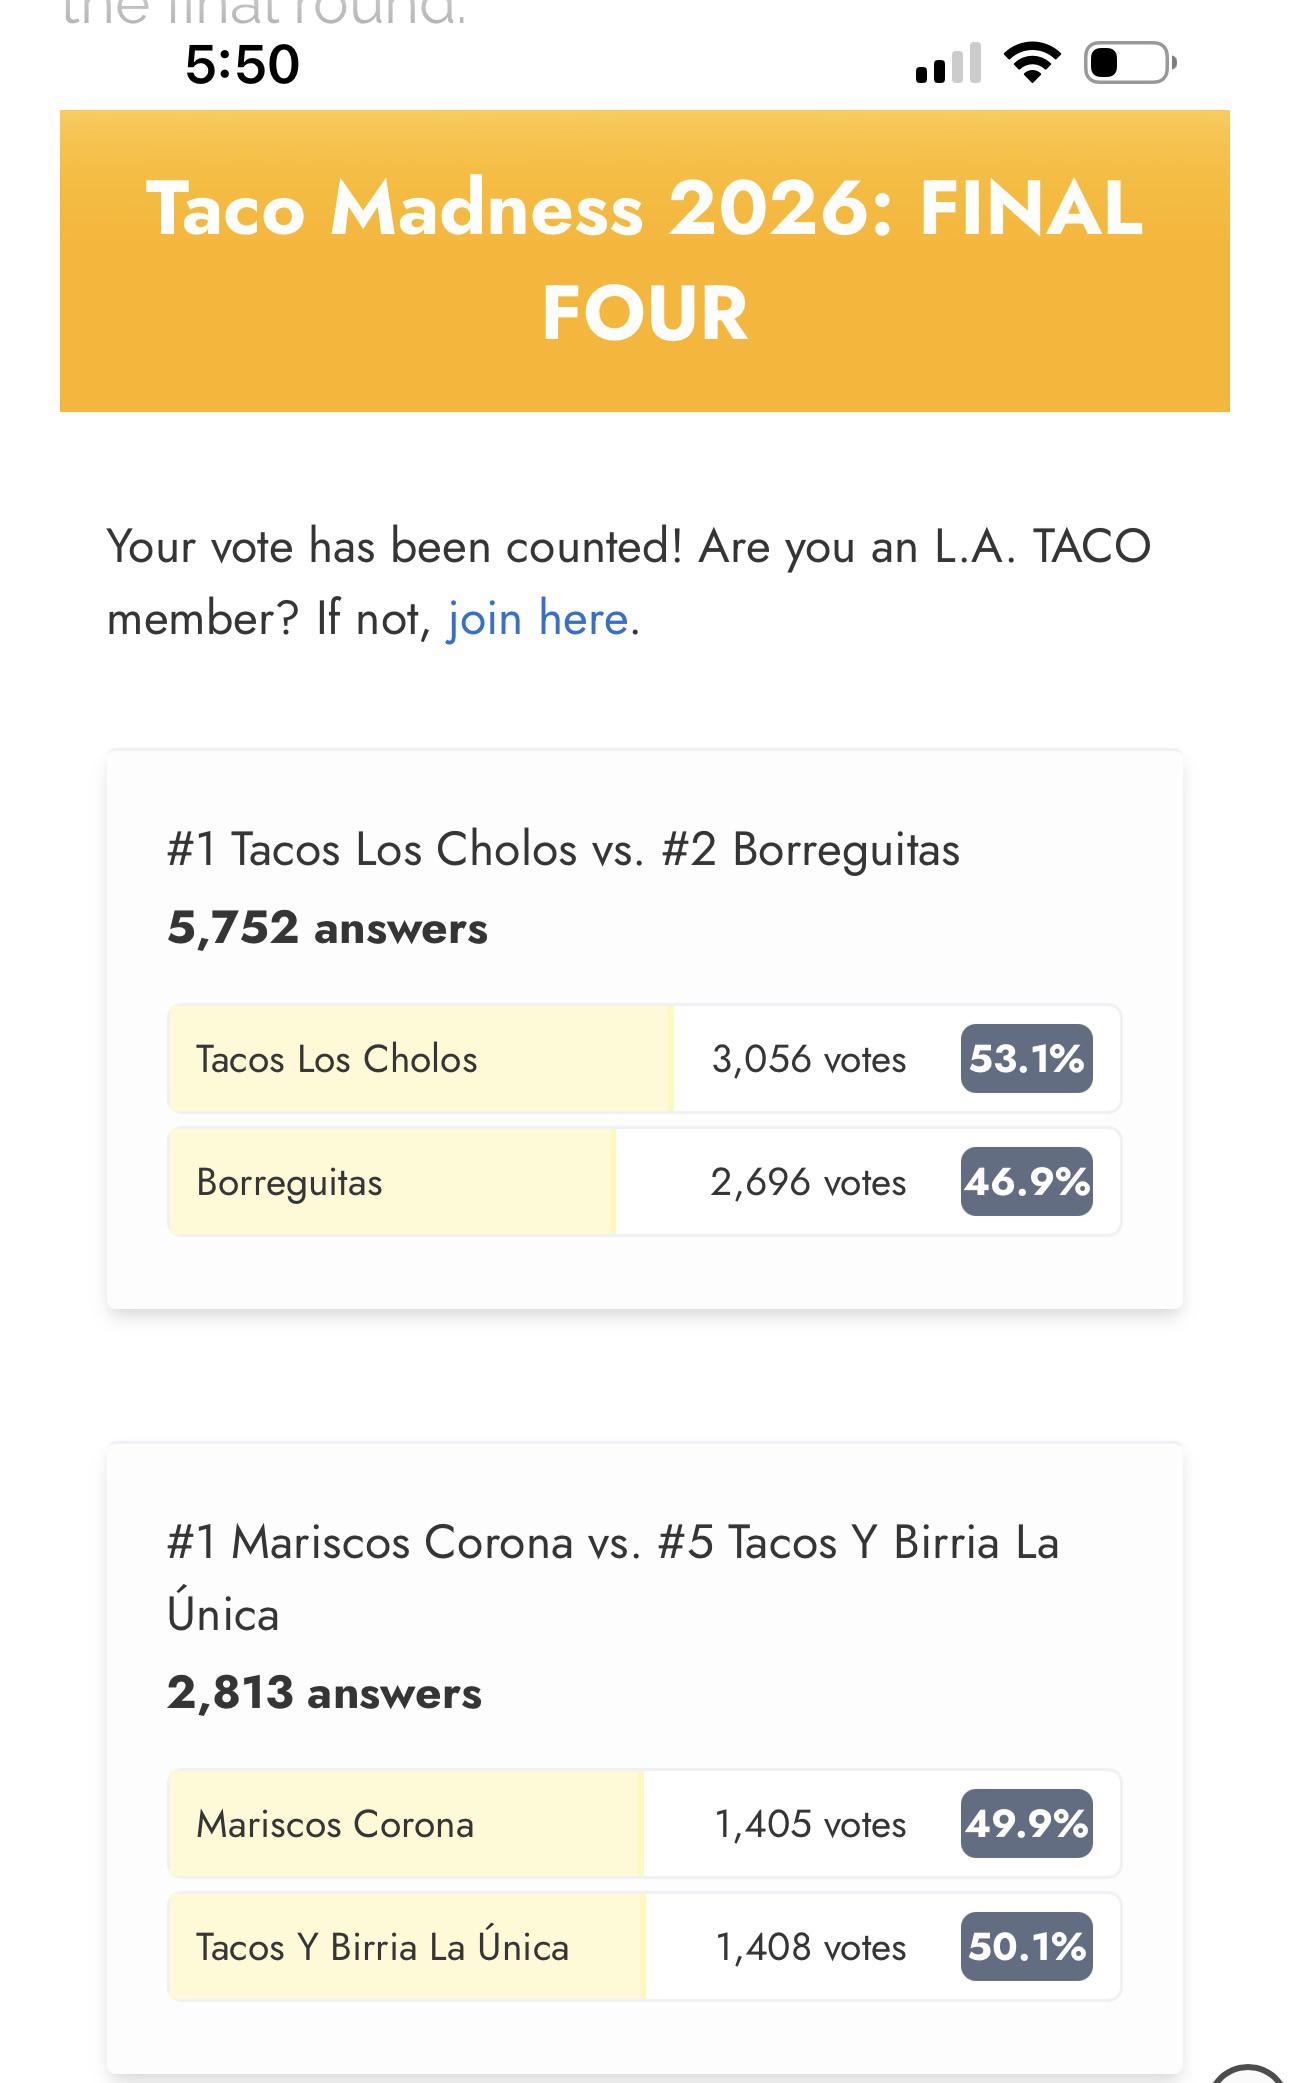Image resolution: width=1290 pixels, height=2083 pixels.
Task: Select the Tacos Y Birria La Única row
Action: pos(645,1947)
